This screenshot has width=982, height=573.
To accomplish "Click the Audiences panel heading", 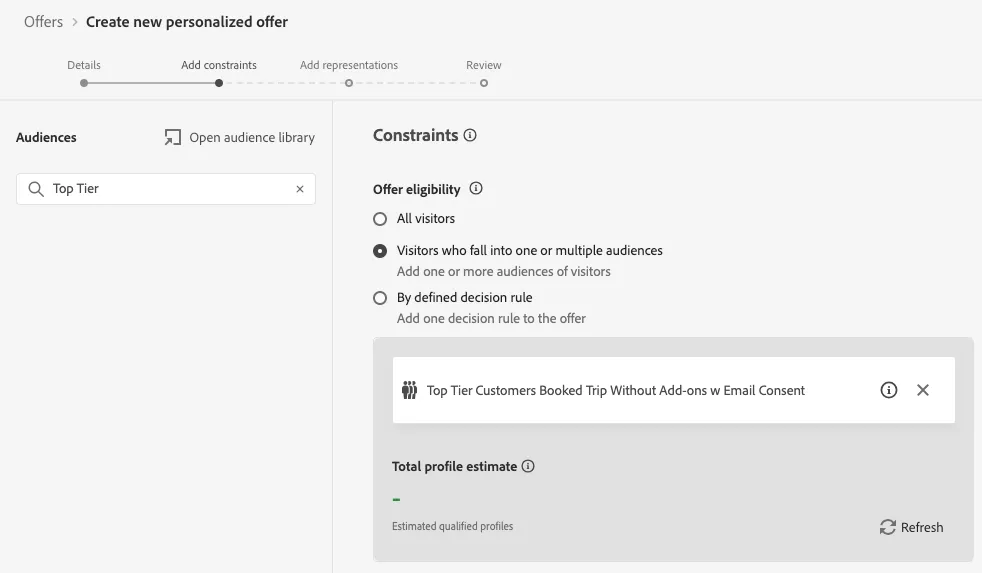I will pyautogui.click(x=46, y=137).
